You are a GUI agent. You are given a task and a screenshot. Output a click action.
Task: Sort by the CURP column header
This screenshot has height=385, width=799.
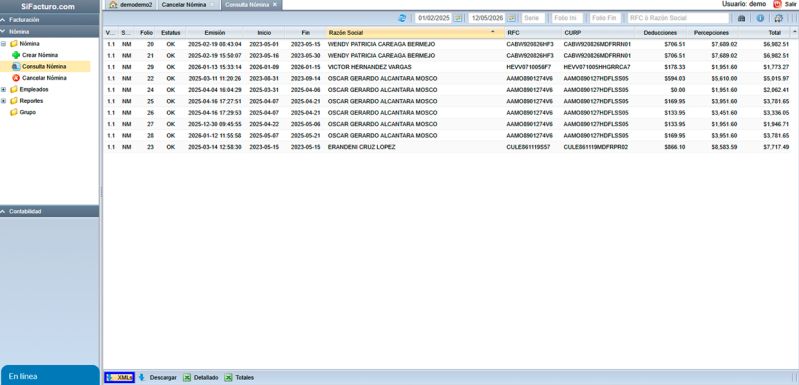click(598, 33)
